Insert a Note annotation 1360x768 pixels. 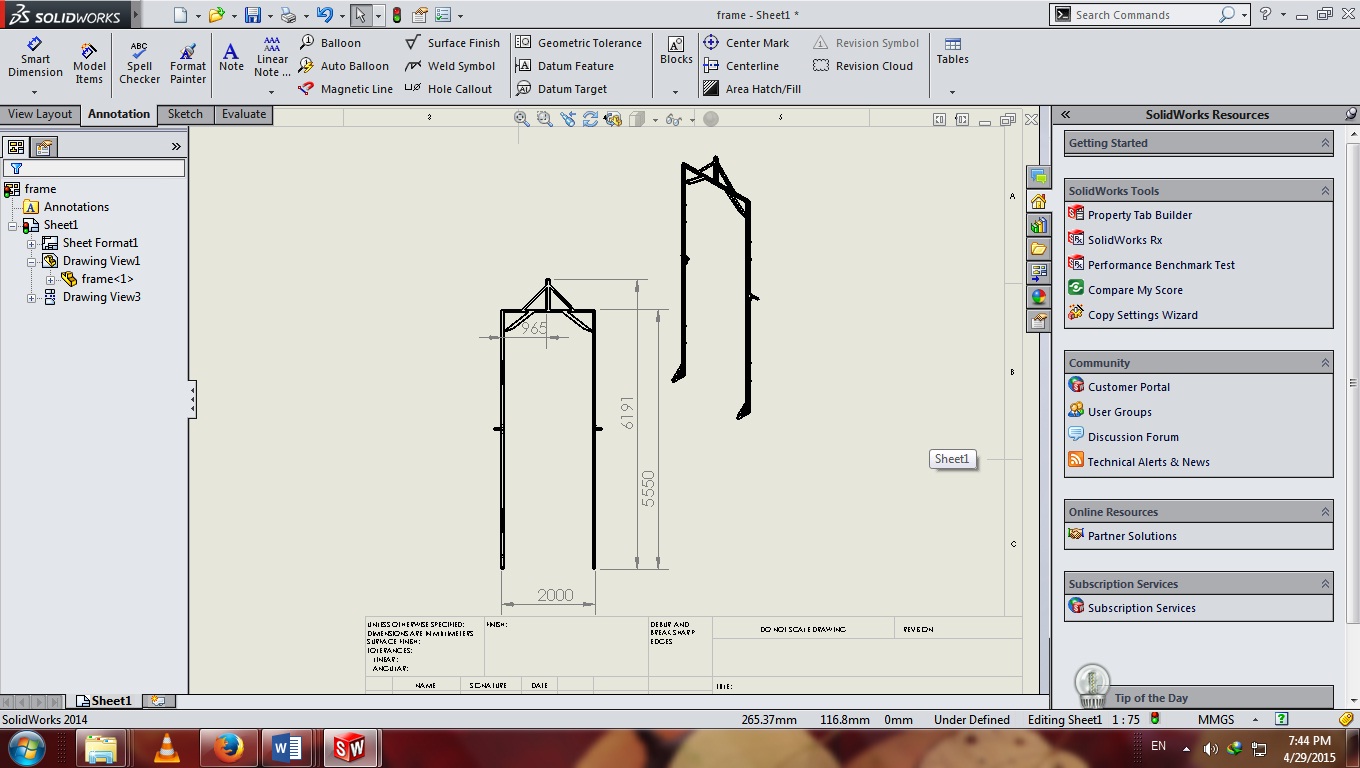(231, 57)
